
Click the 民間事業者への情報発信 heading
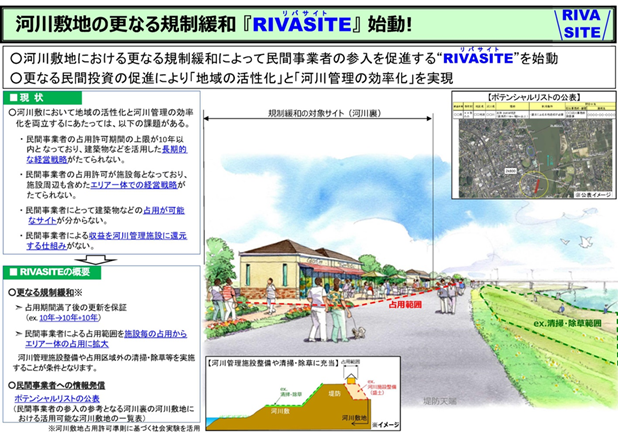pyautogui.click(x=57, y=385)
